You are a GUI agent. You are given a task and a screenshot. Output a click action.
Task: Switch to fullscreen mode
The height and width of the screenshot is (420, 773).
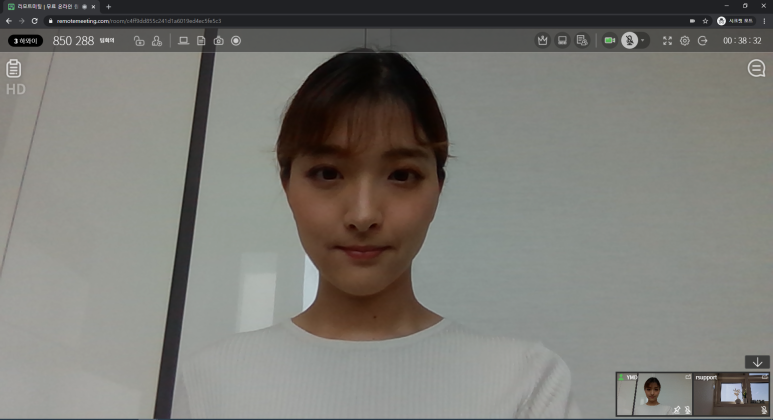(668, 41)
